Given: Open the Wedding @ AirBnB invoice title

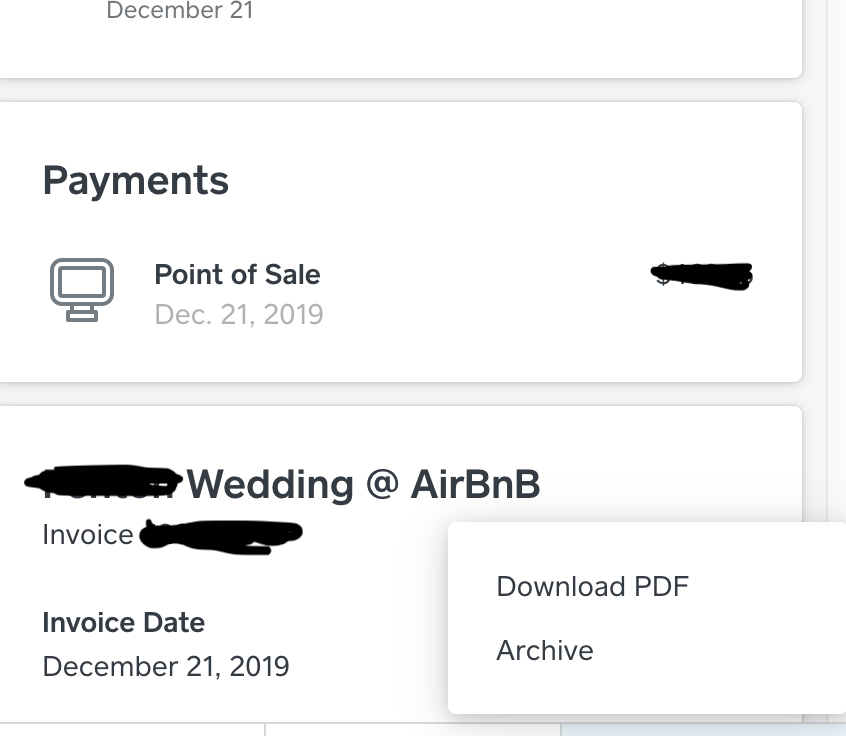Looking at the screenshot, I should coord(363,485).
